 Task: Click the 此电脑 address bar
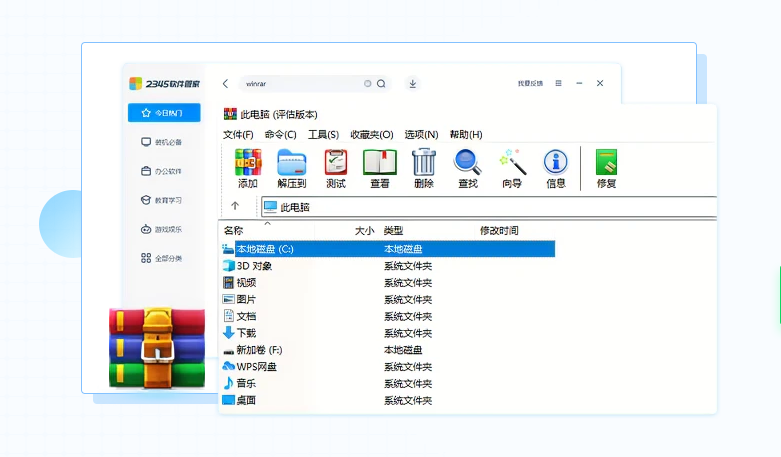point(489,207)
